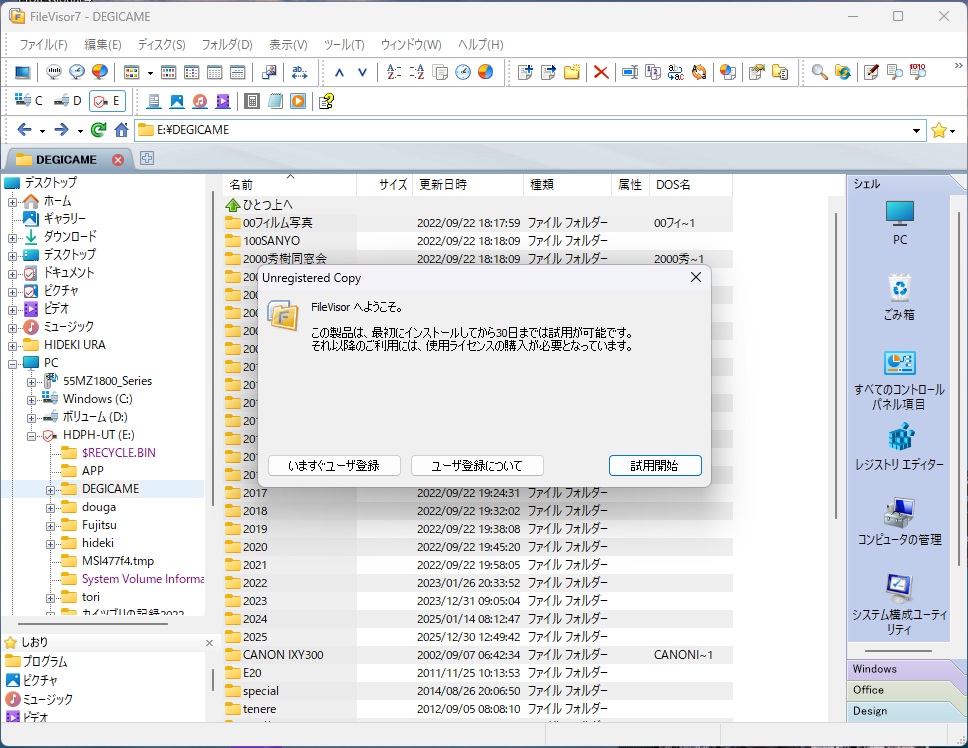Expand the douga folder tree node
This screenshot has height=748, width=968.
click(50, 507)
